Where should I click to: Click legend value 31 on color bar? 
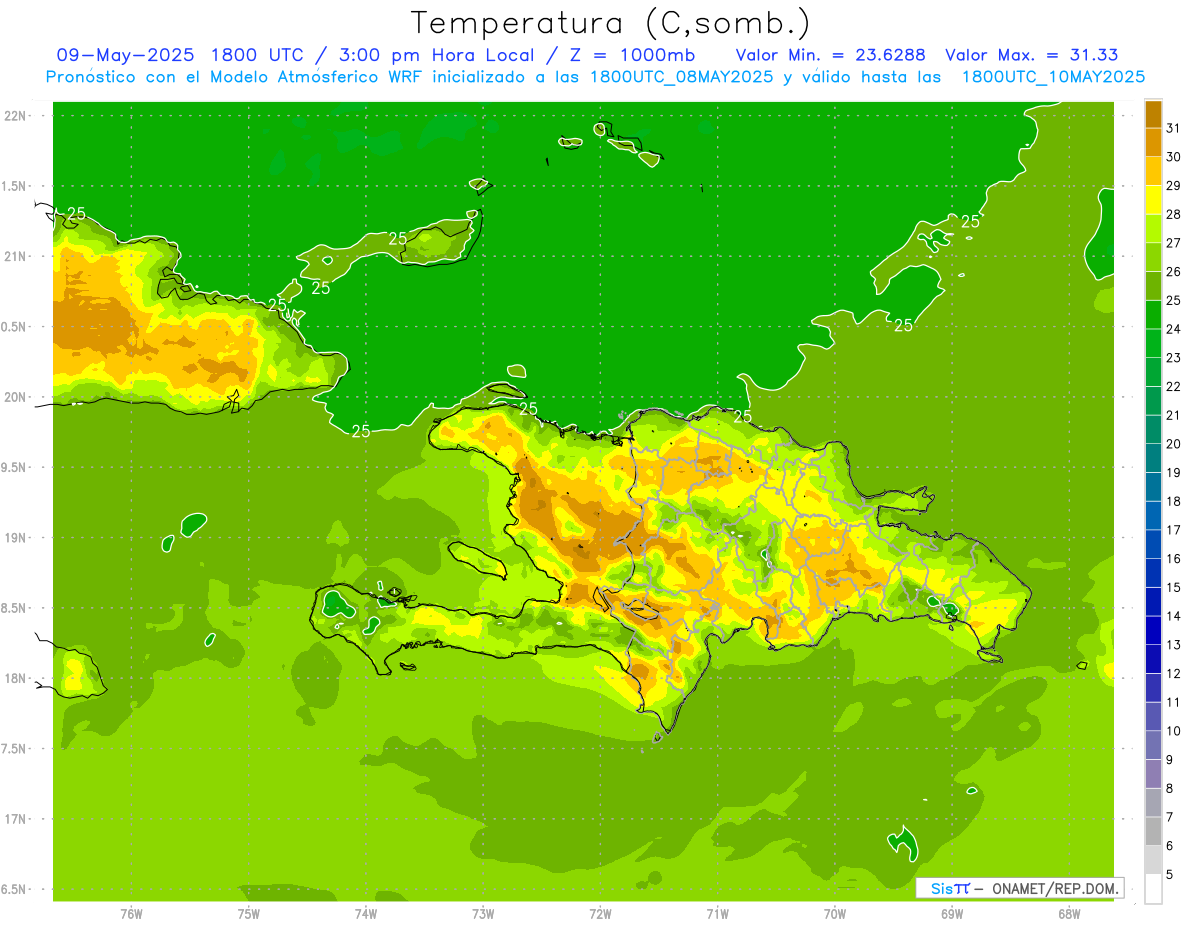(x=1174, y=129)
